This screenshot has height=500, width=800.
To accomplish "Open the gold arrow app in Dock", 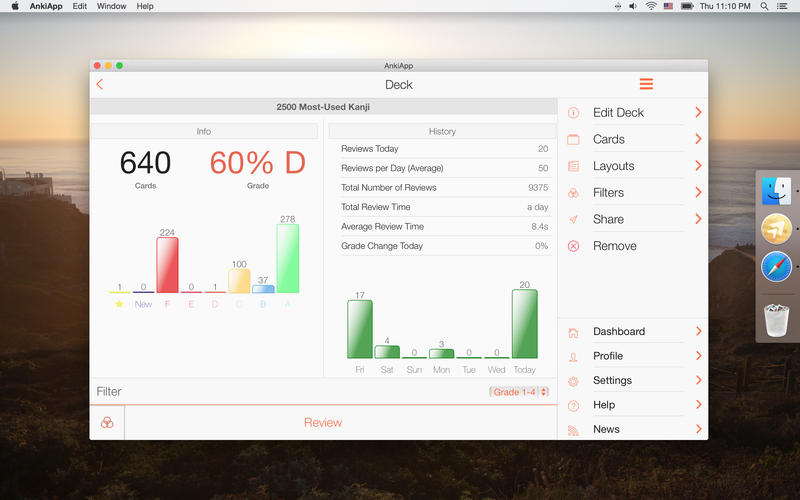I will [776, 229].
